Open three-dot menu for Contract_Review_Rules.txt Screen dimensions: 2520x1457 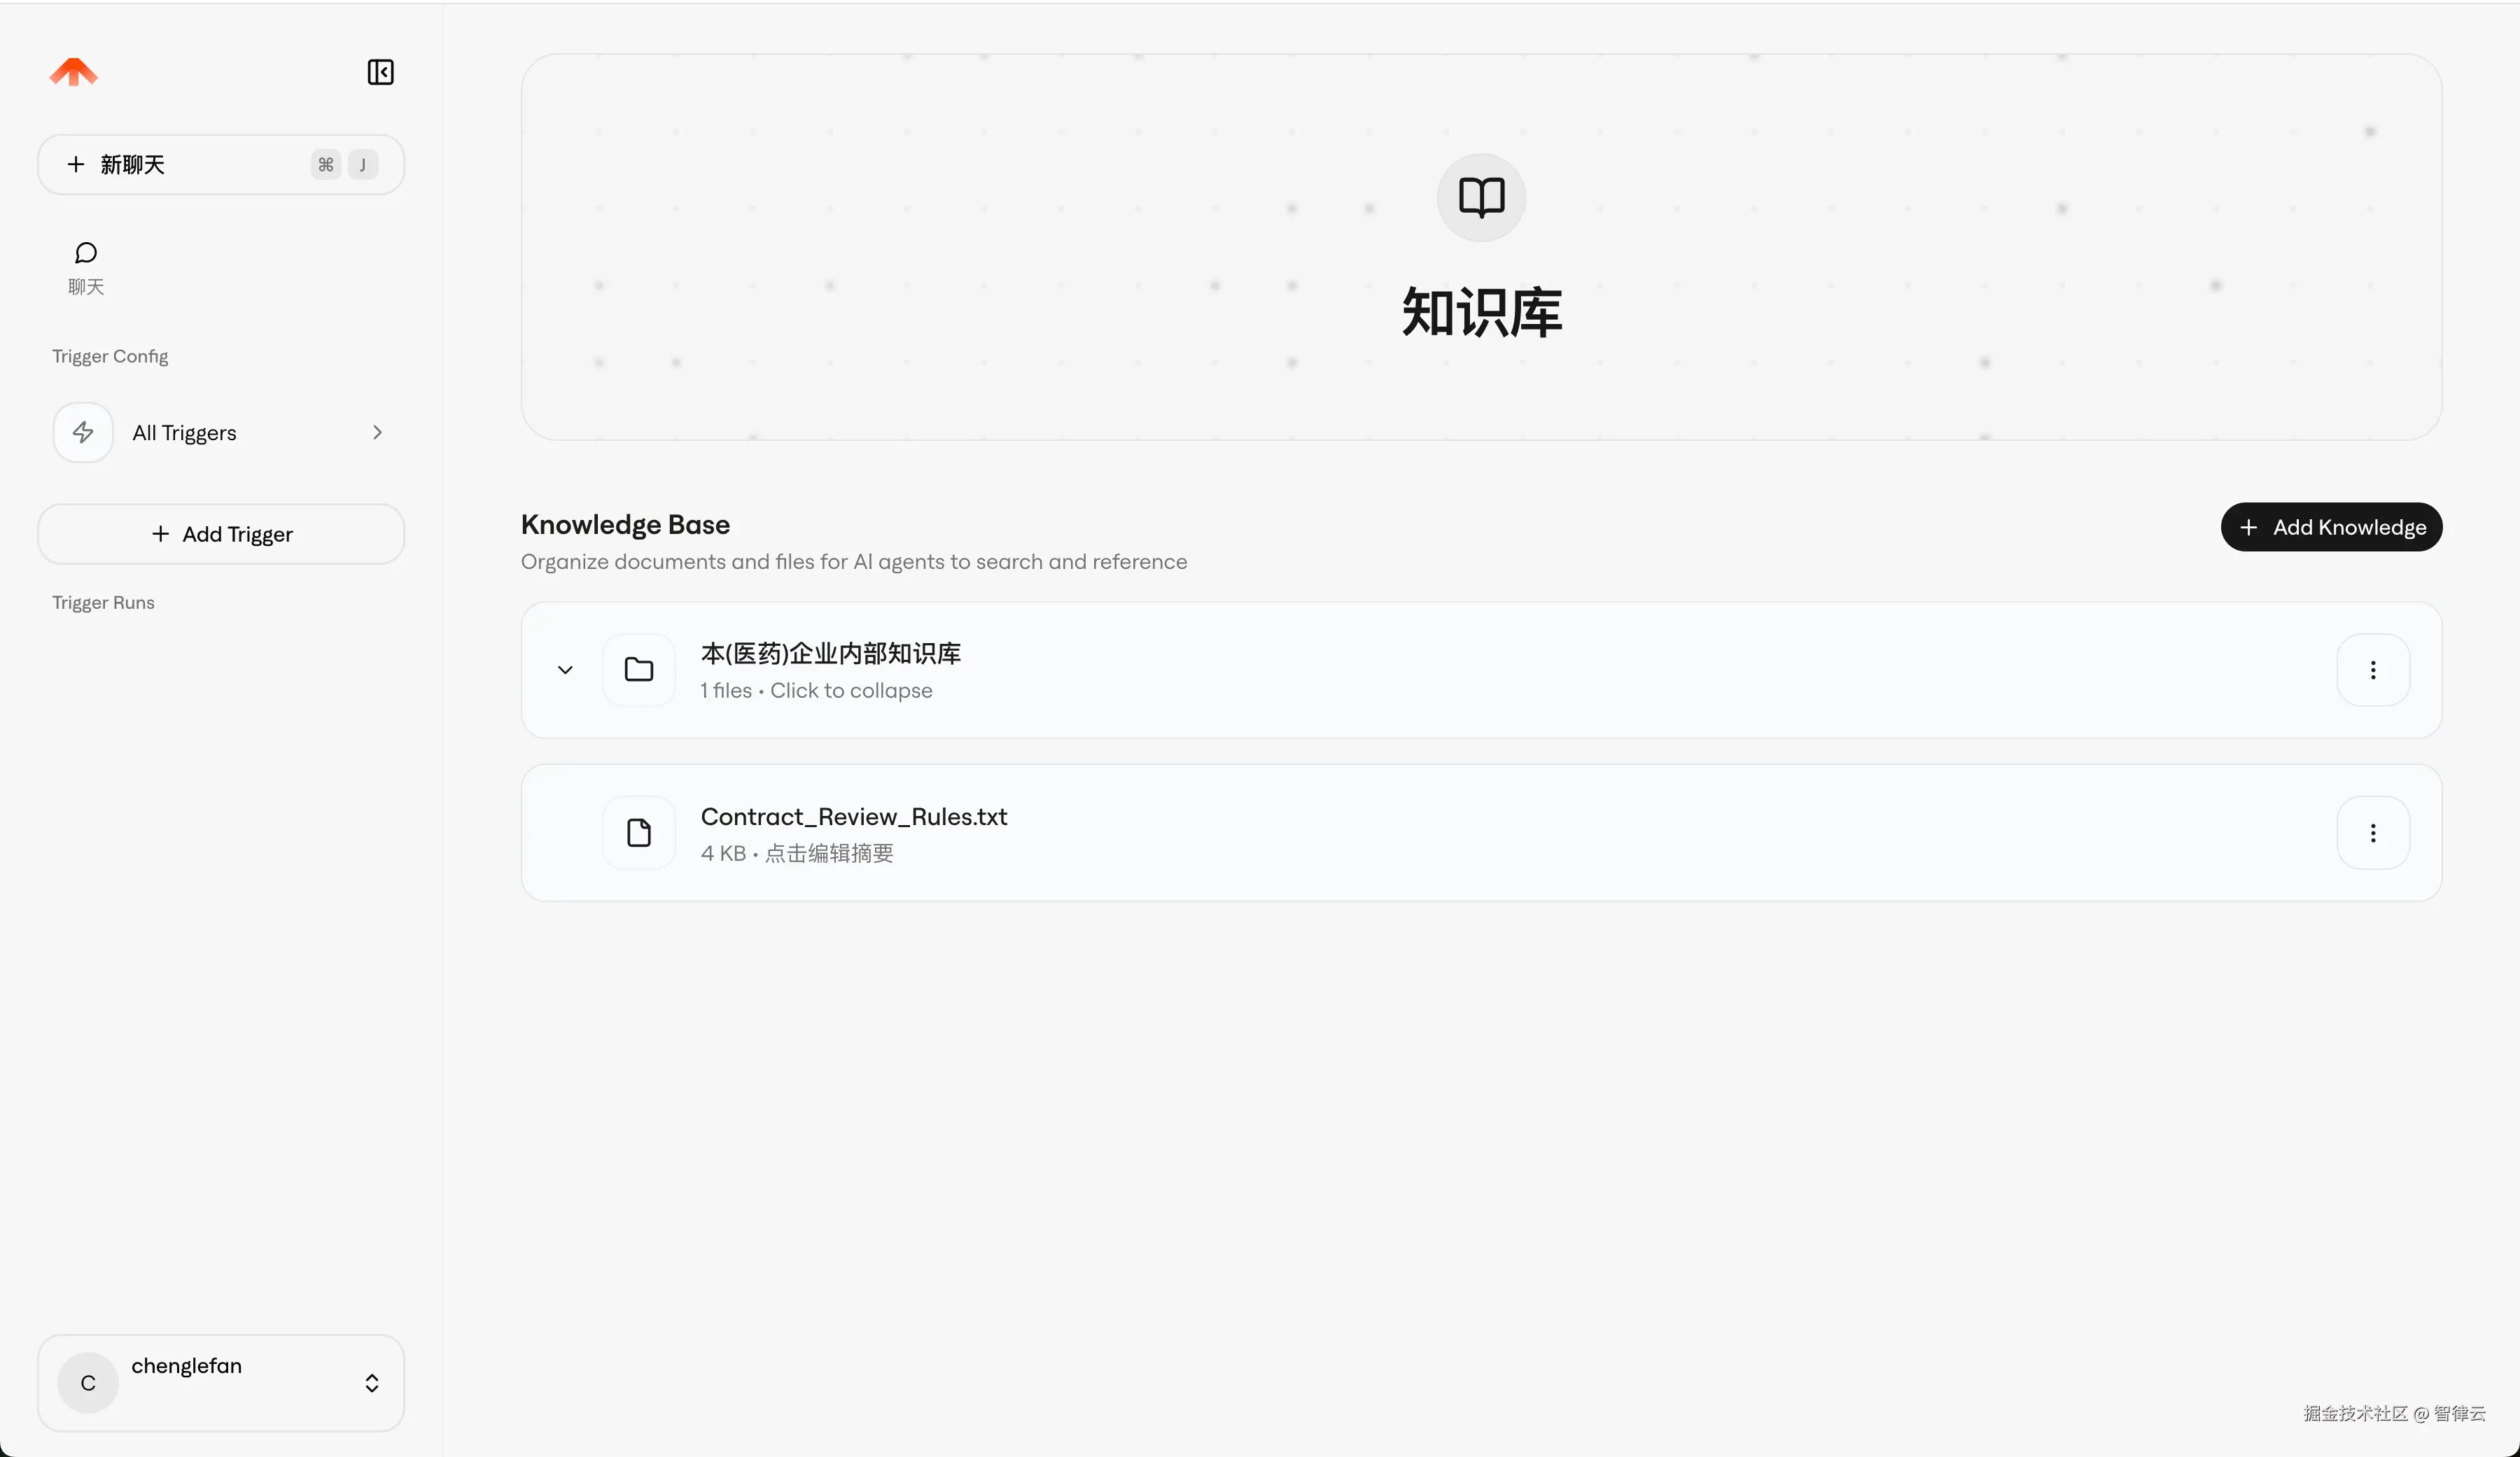[x=2373, y=833]
